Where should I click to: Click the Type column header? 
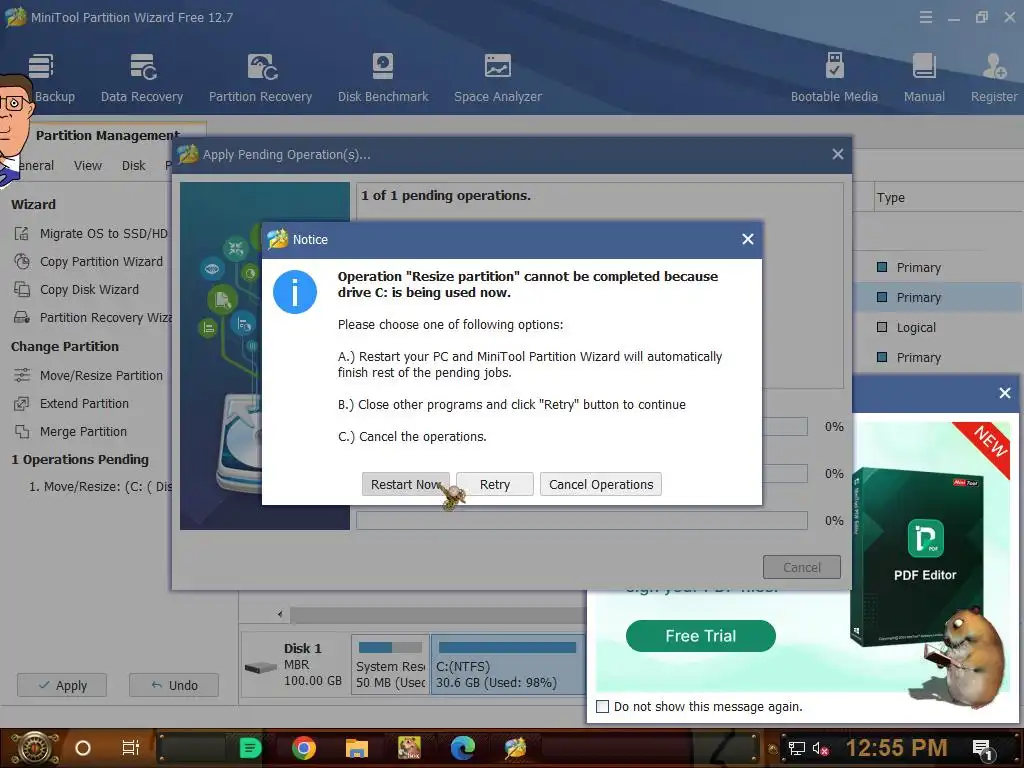(891, 197)
